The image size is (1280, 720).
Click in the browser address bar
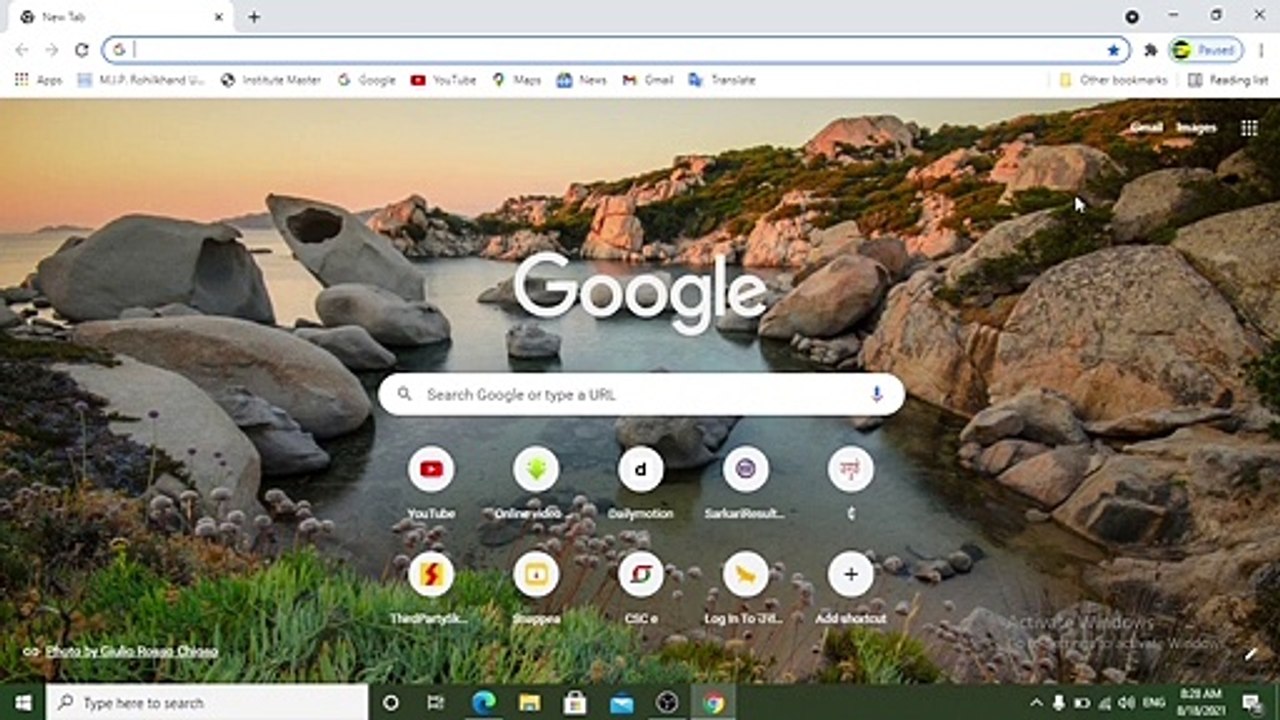click(616, 50)
